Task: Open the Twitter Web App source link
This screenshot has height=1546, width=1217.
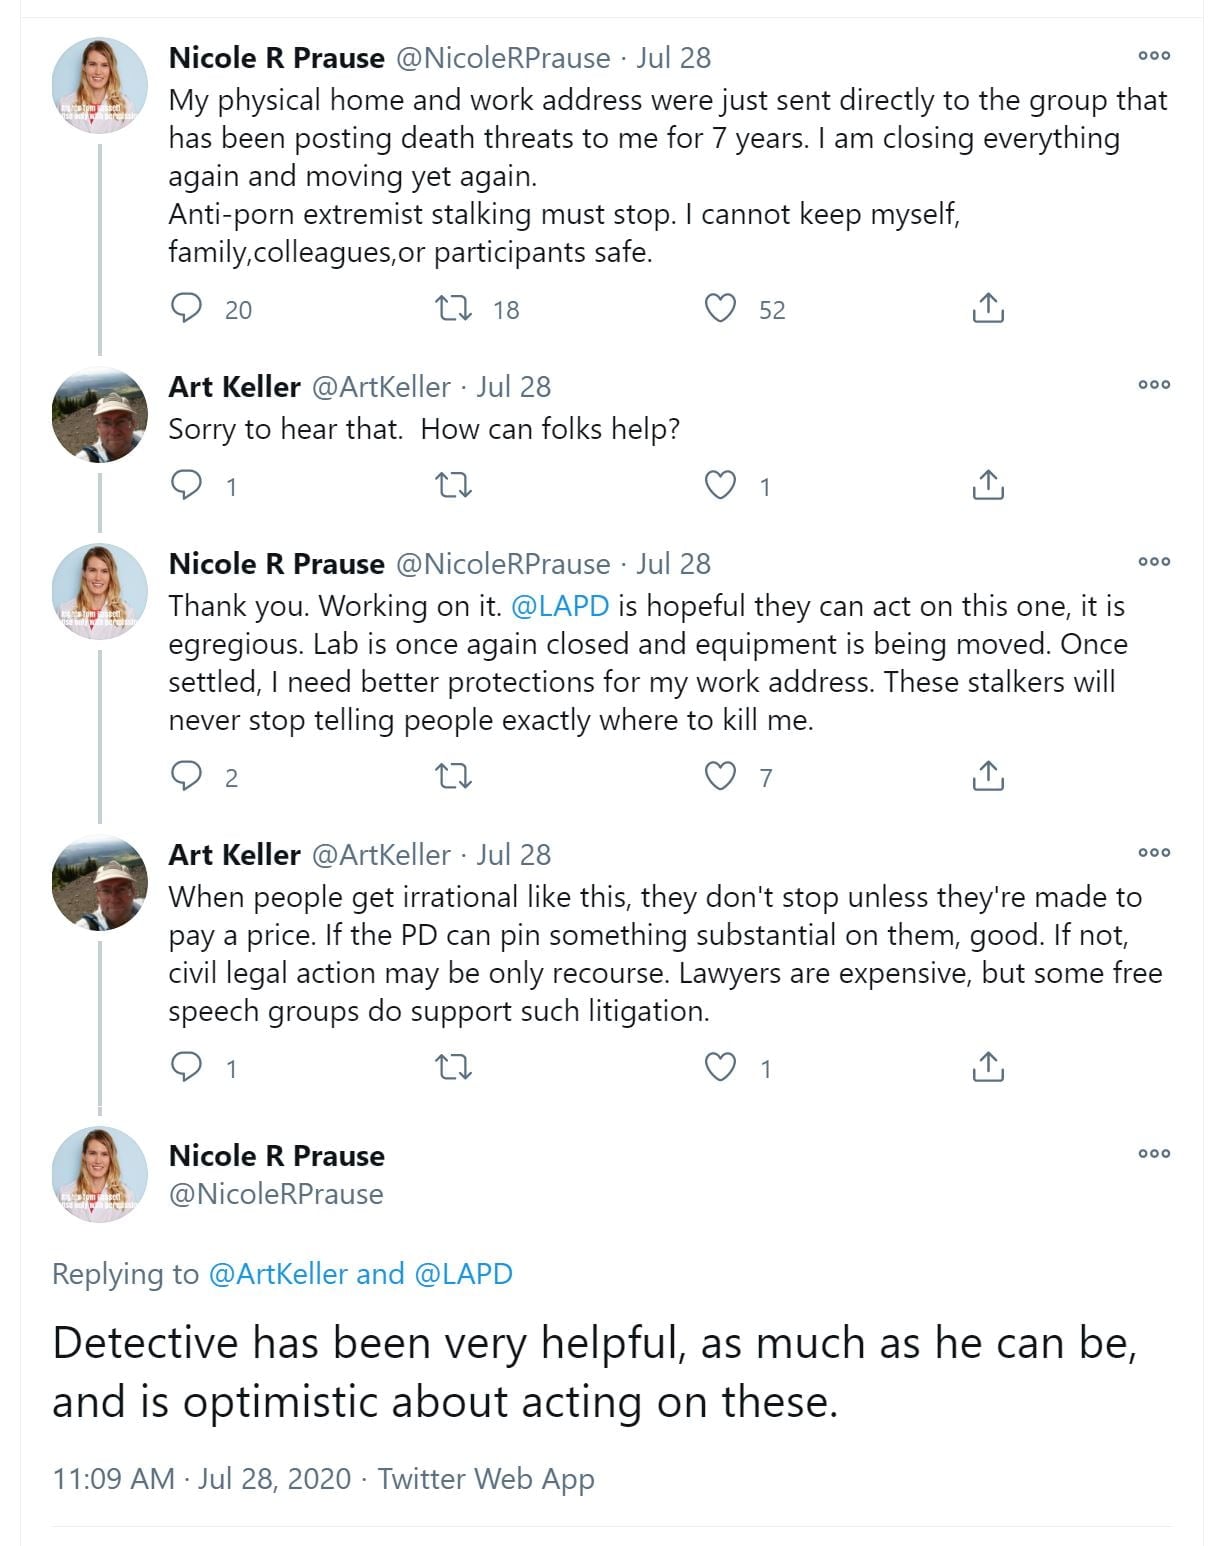Action: [486, 1478]
